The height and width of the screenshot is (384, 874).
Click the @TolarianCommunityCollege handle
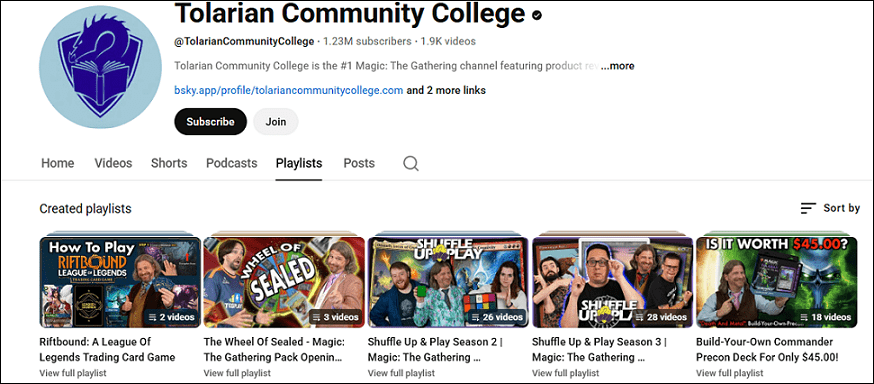244,41
